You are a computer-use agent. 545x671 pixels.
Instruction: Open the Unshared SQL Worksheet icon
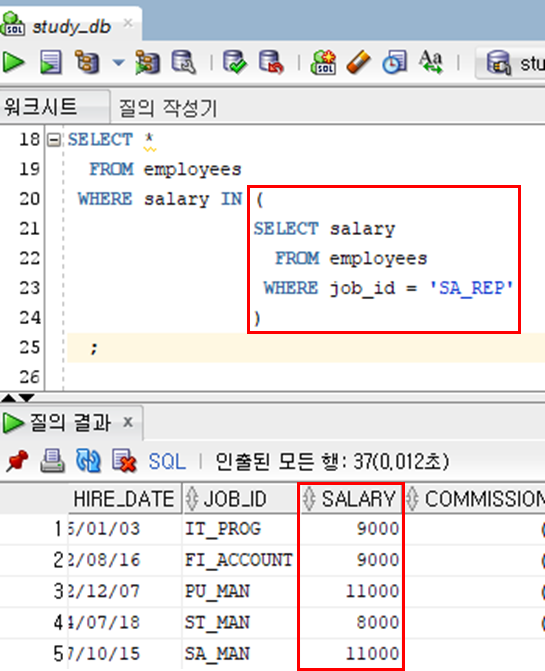(323, 62)
